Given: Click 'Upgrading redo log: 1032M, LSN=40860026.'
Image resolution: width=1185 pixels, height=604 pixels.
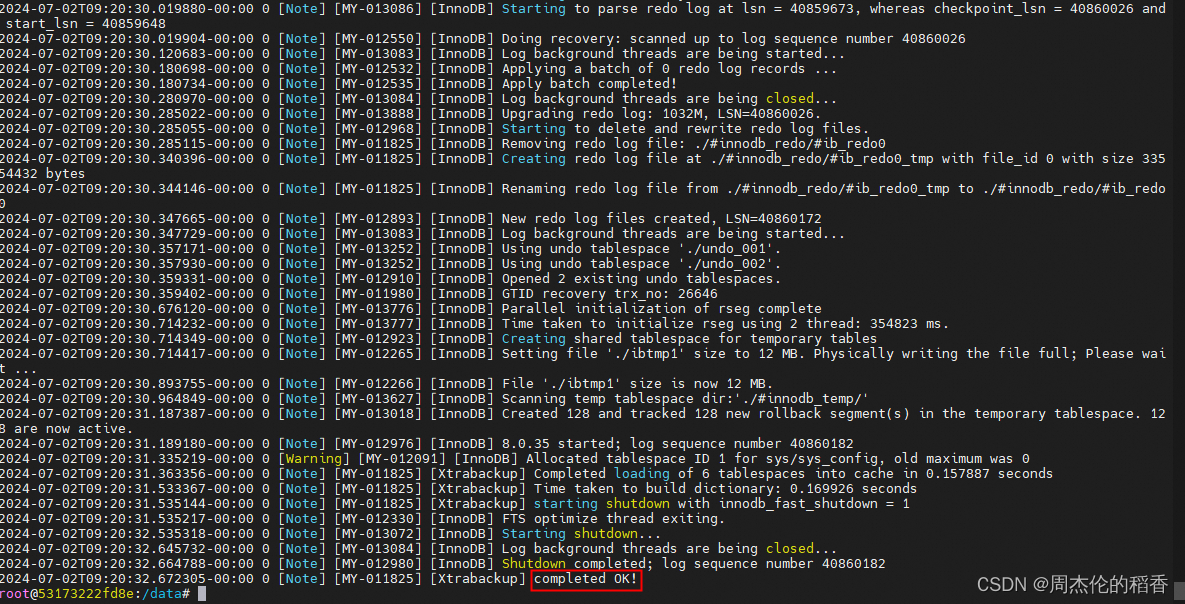Looking at the screenshot, I should [661, 114].
